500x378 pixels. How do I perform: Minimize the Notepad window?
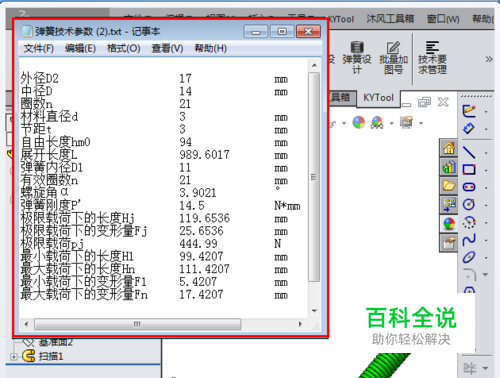pyautogui.click(x=256, y=32)
